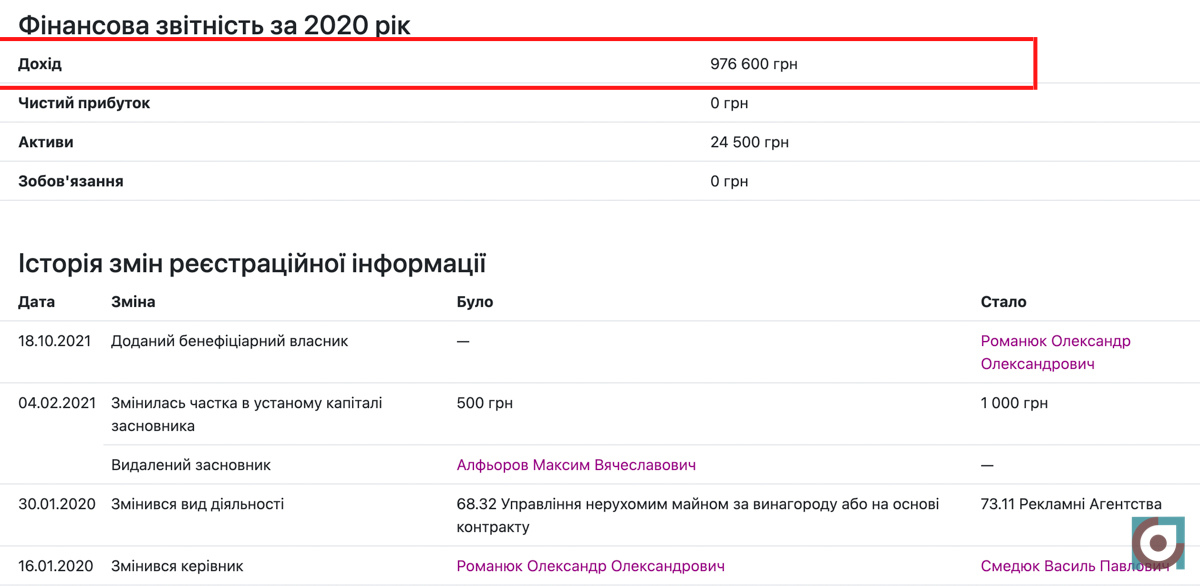This screenshot has height=586, width=1200.
Task: Click the 73.11 Рекламні Агентства activity text
Action: 1071,504
